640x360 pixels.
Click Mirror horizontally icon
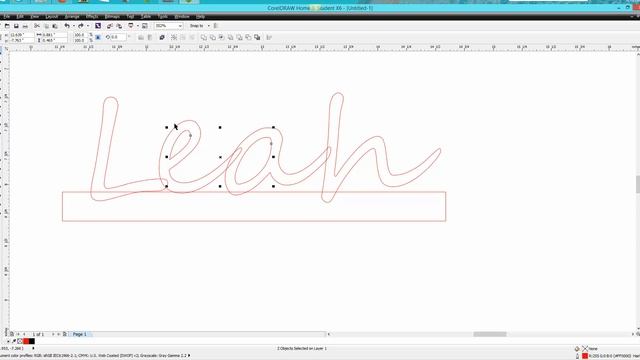[141, 38]
